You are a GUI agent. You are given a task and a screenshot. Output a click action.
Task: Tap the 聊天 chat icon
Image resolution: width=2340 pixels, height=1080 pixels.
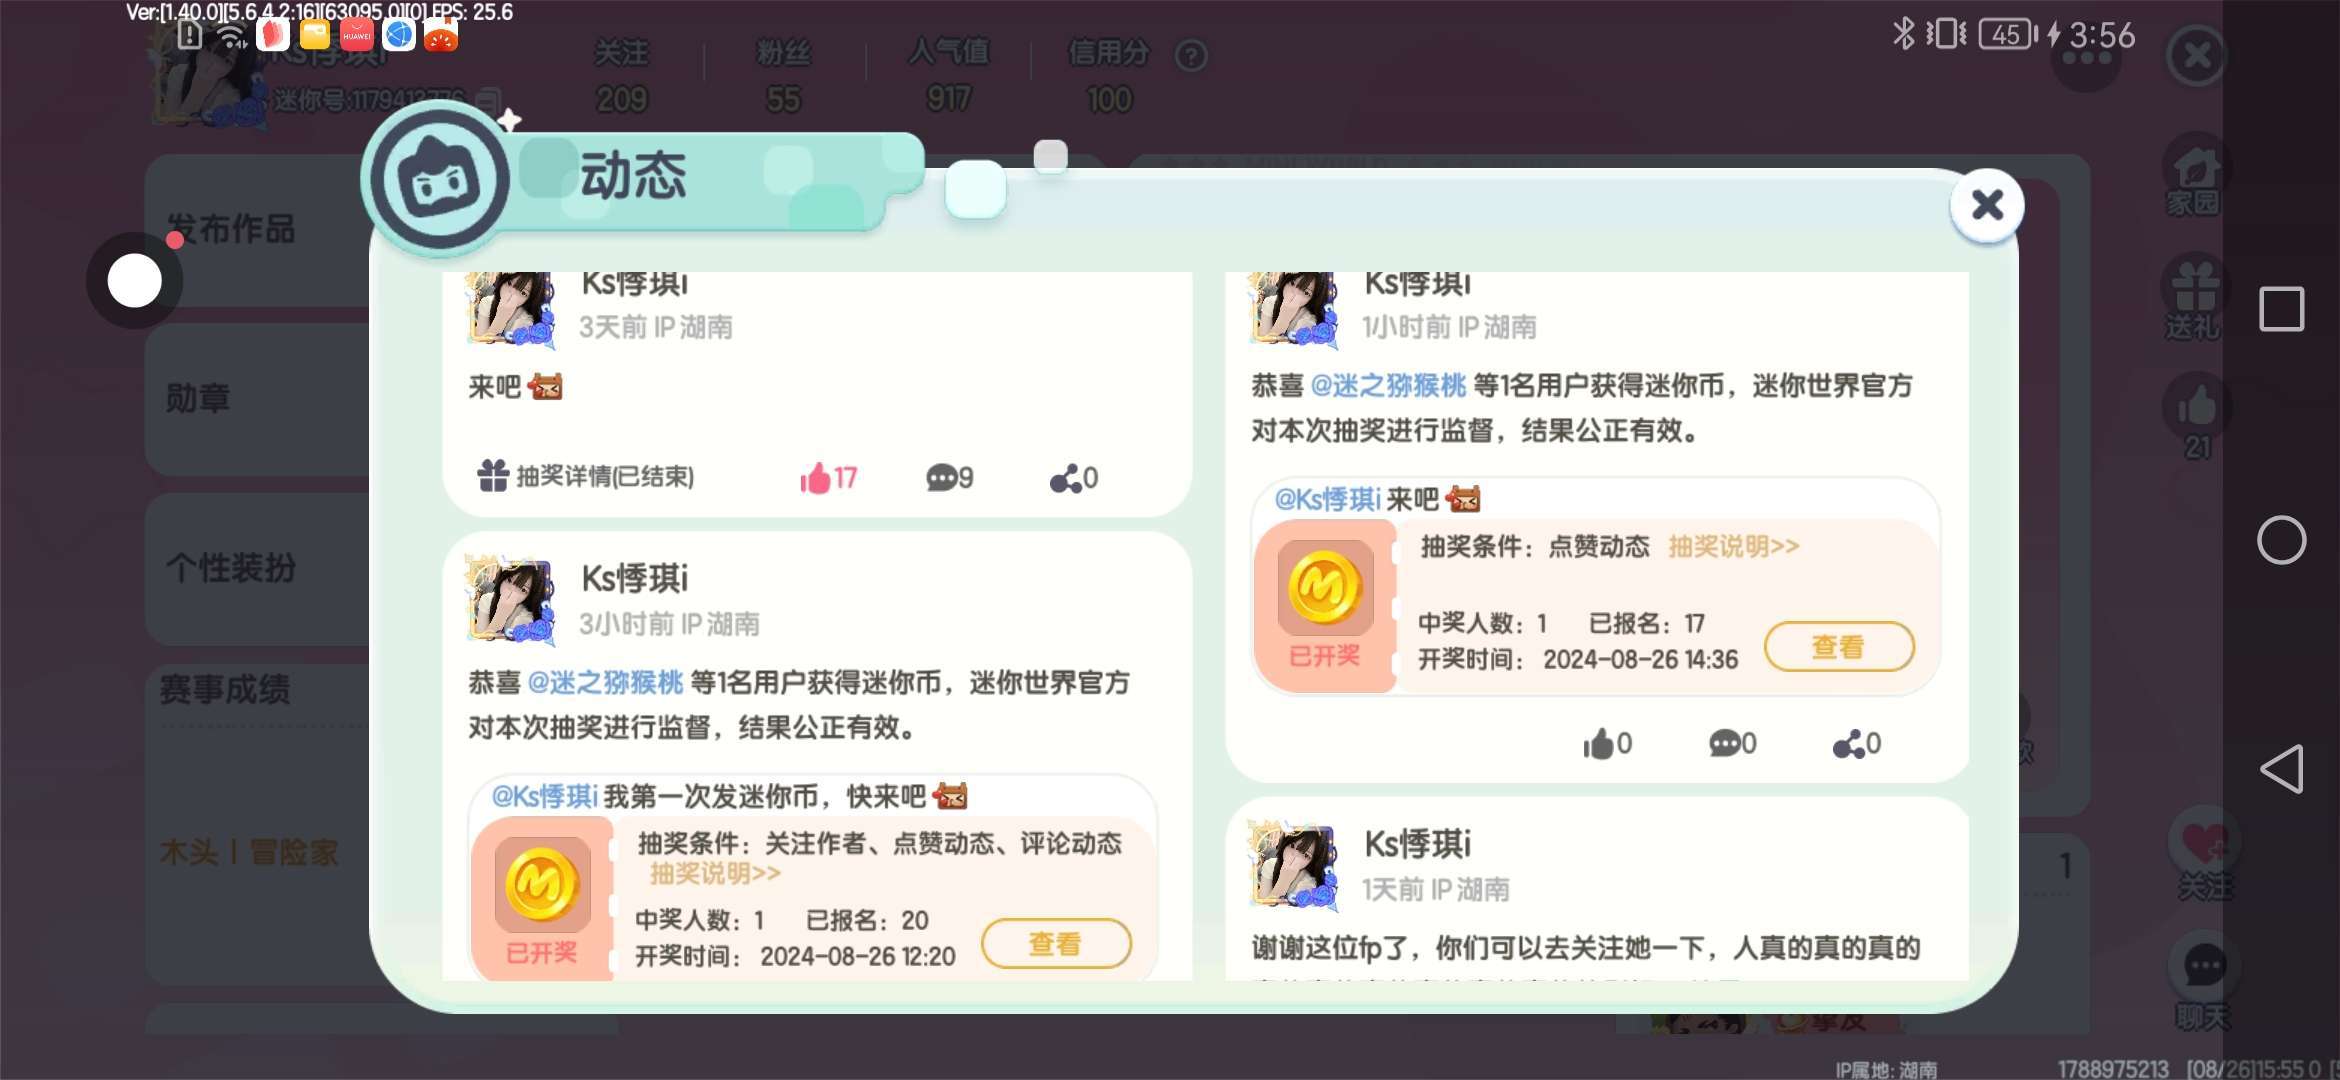pyautogui.click(x=2203, y=985)
